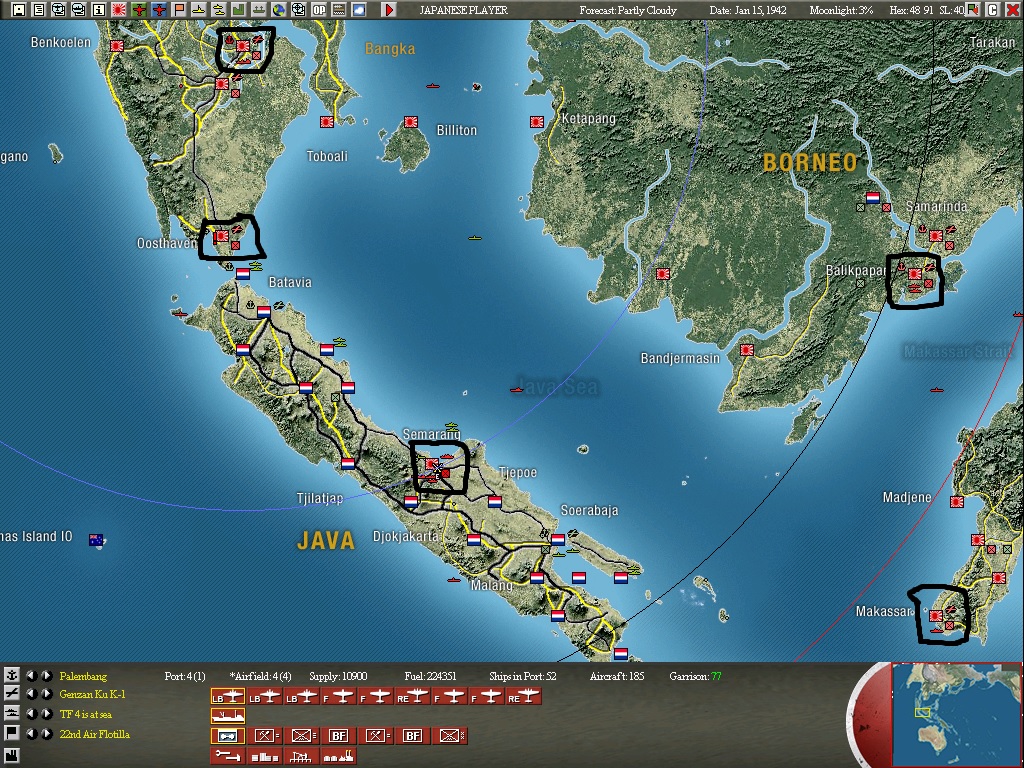Go to next base arrow beside Palembang
Image resolution: width=1024 pixels, height=768 pixels.
[x=47, y=675]
